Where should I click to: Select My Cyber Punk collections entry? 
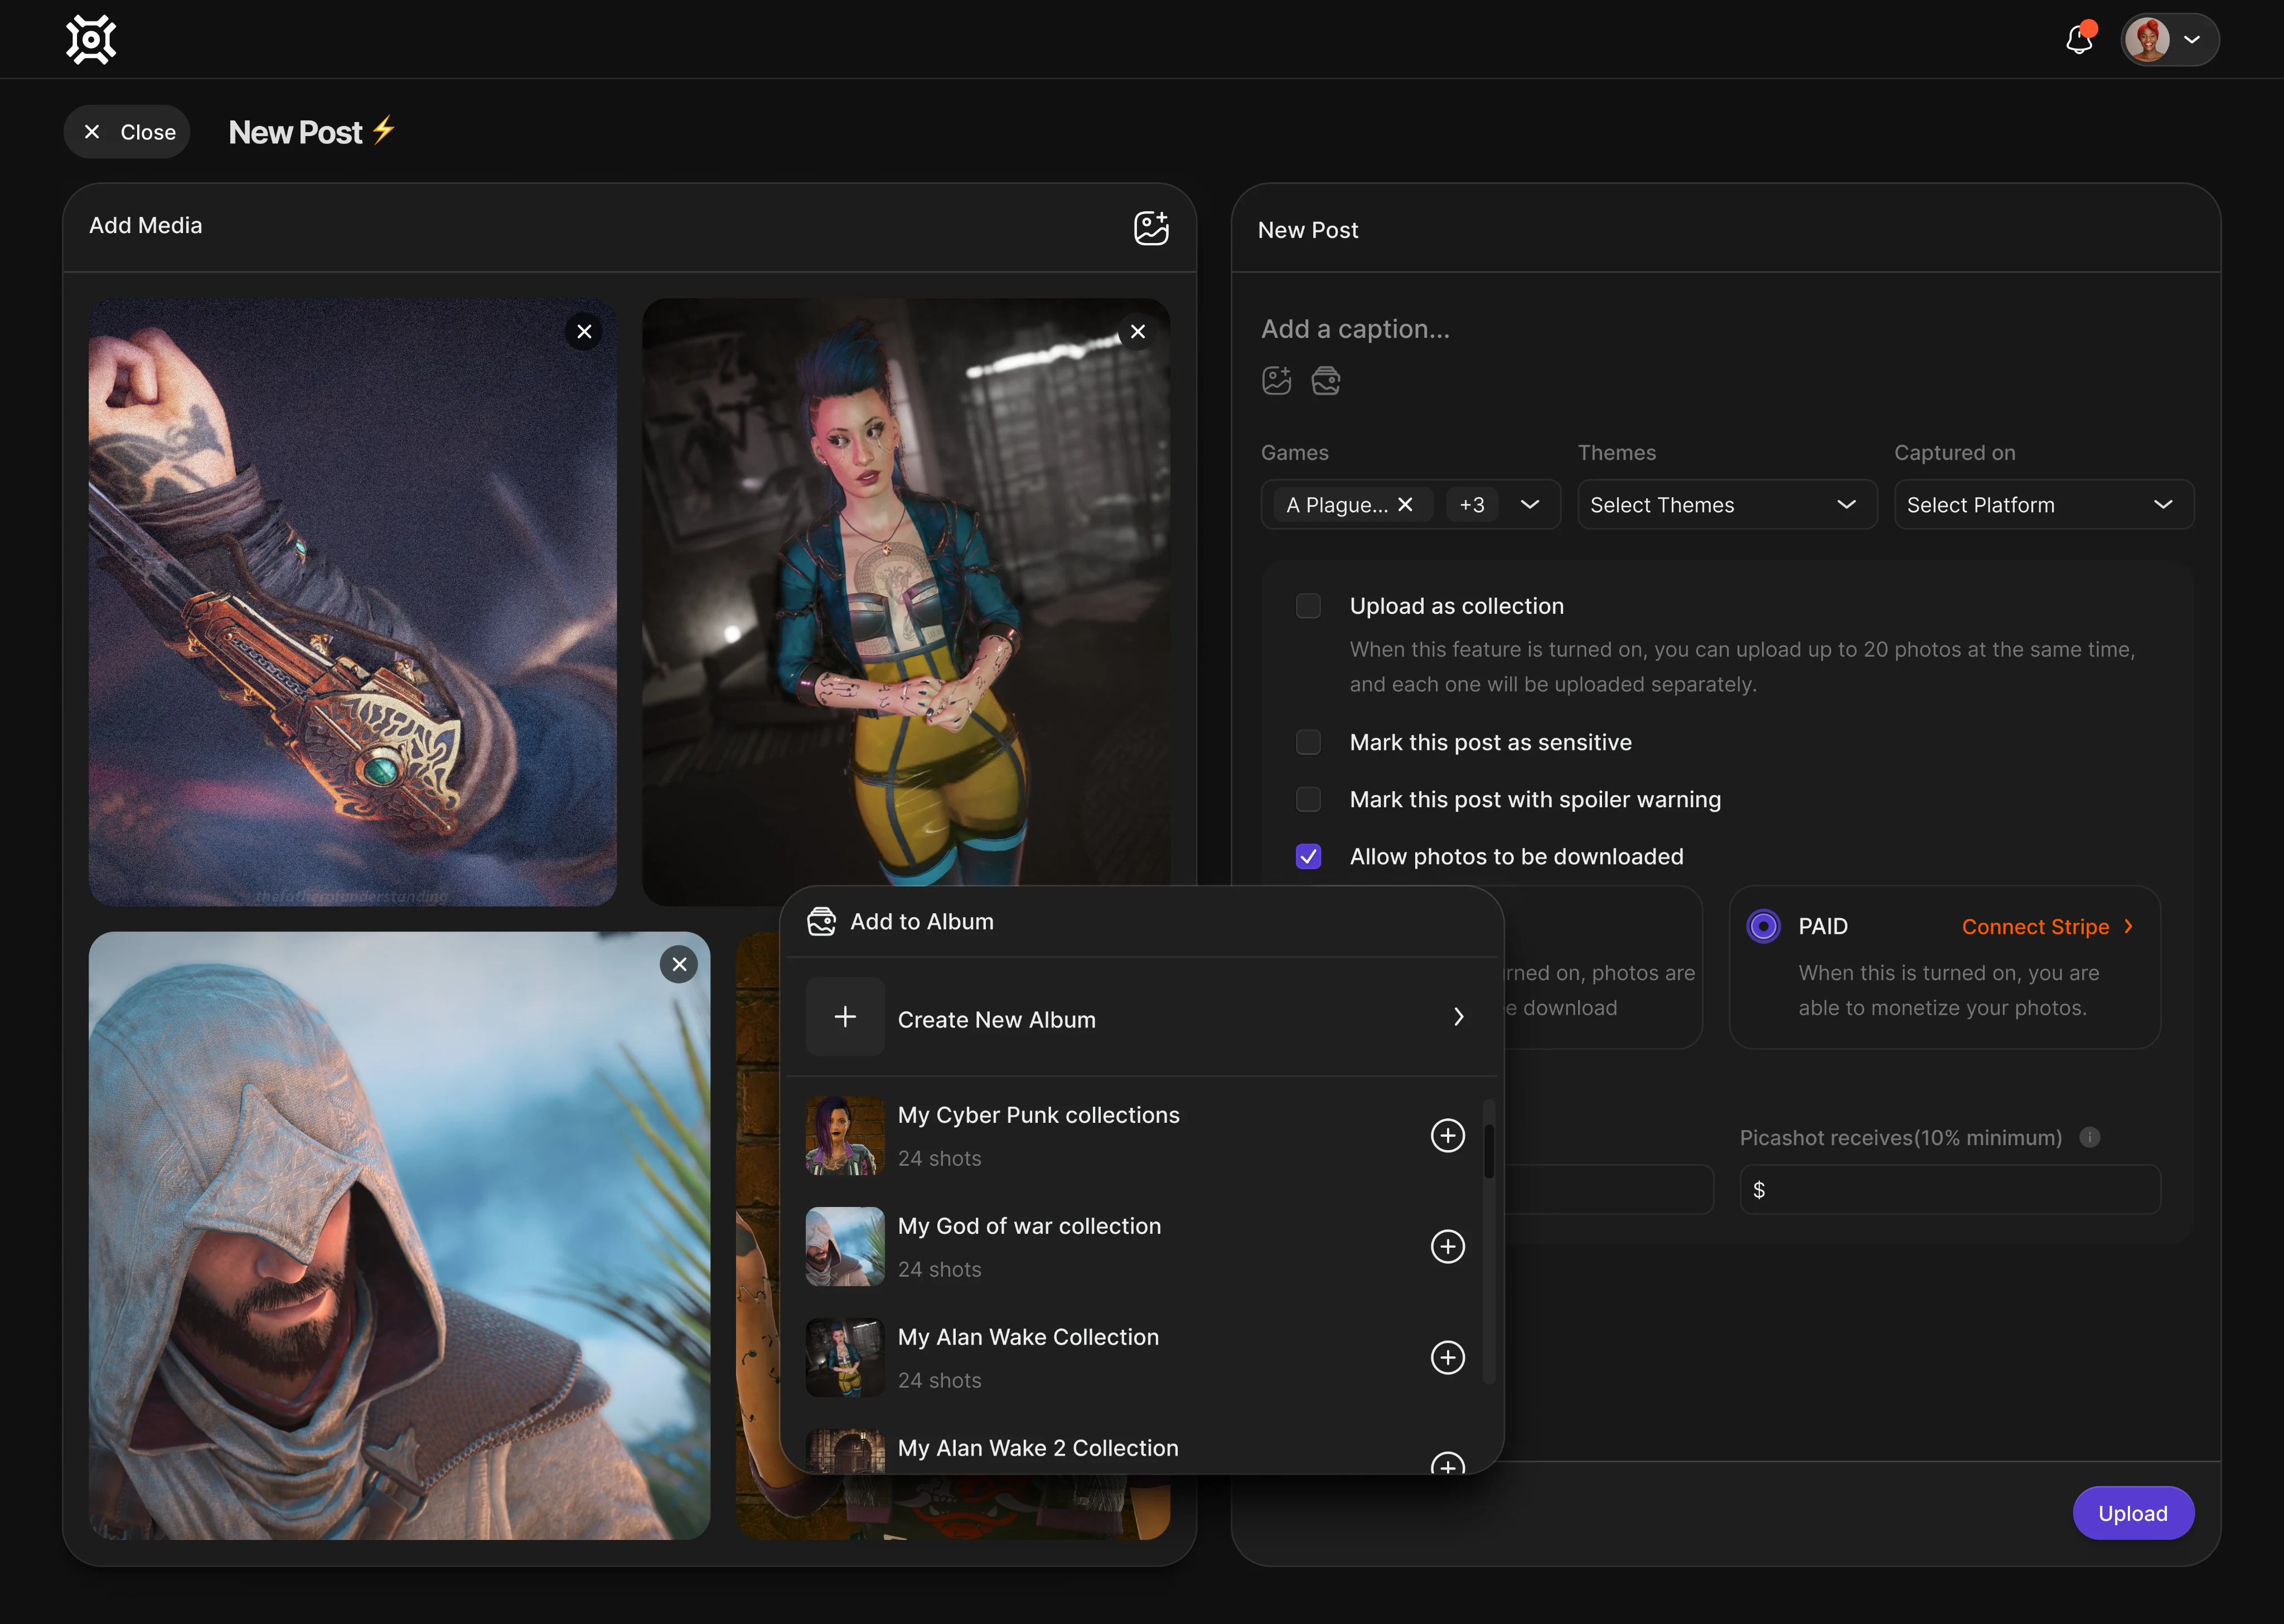(x=1137, y=1135)
